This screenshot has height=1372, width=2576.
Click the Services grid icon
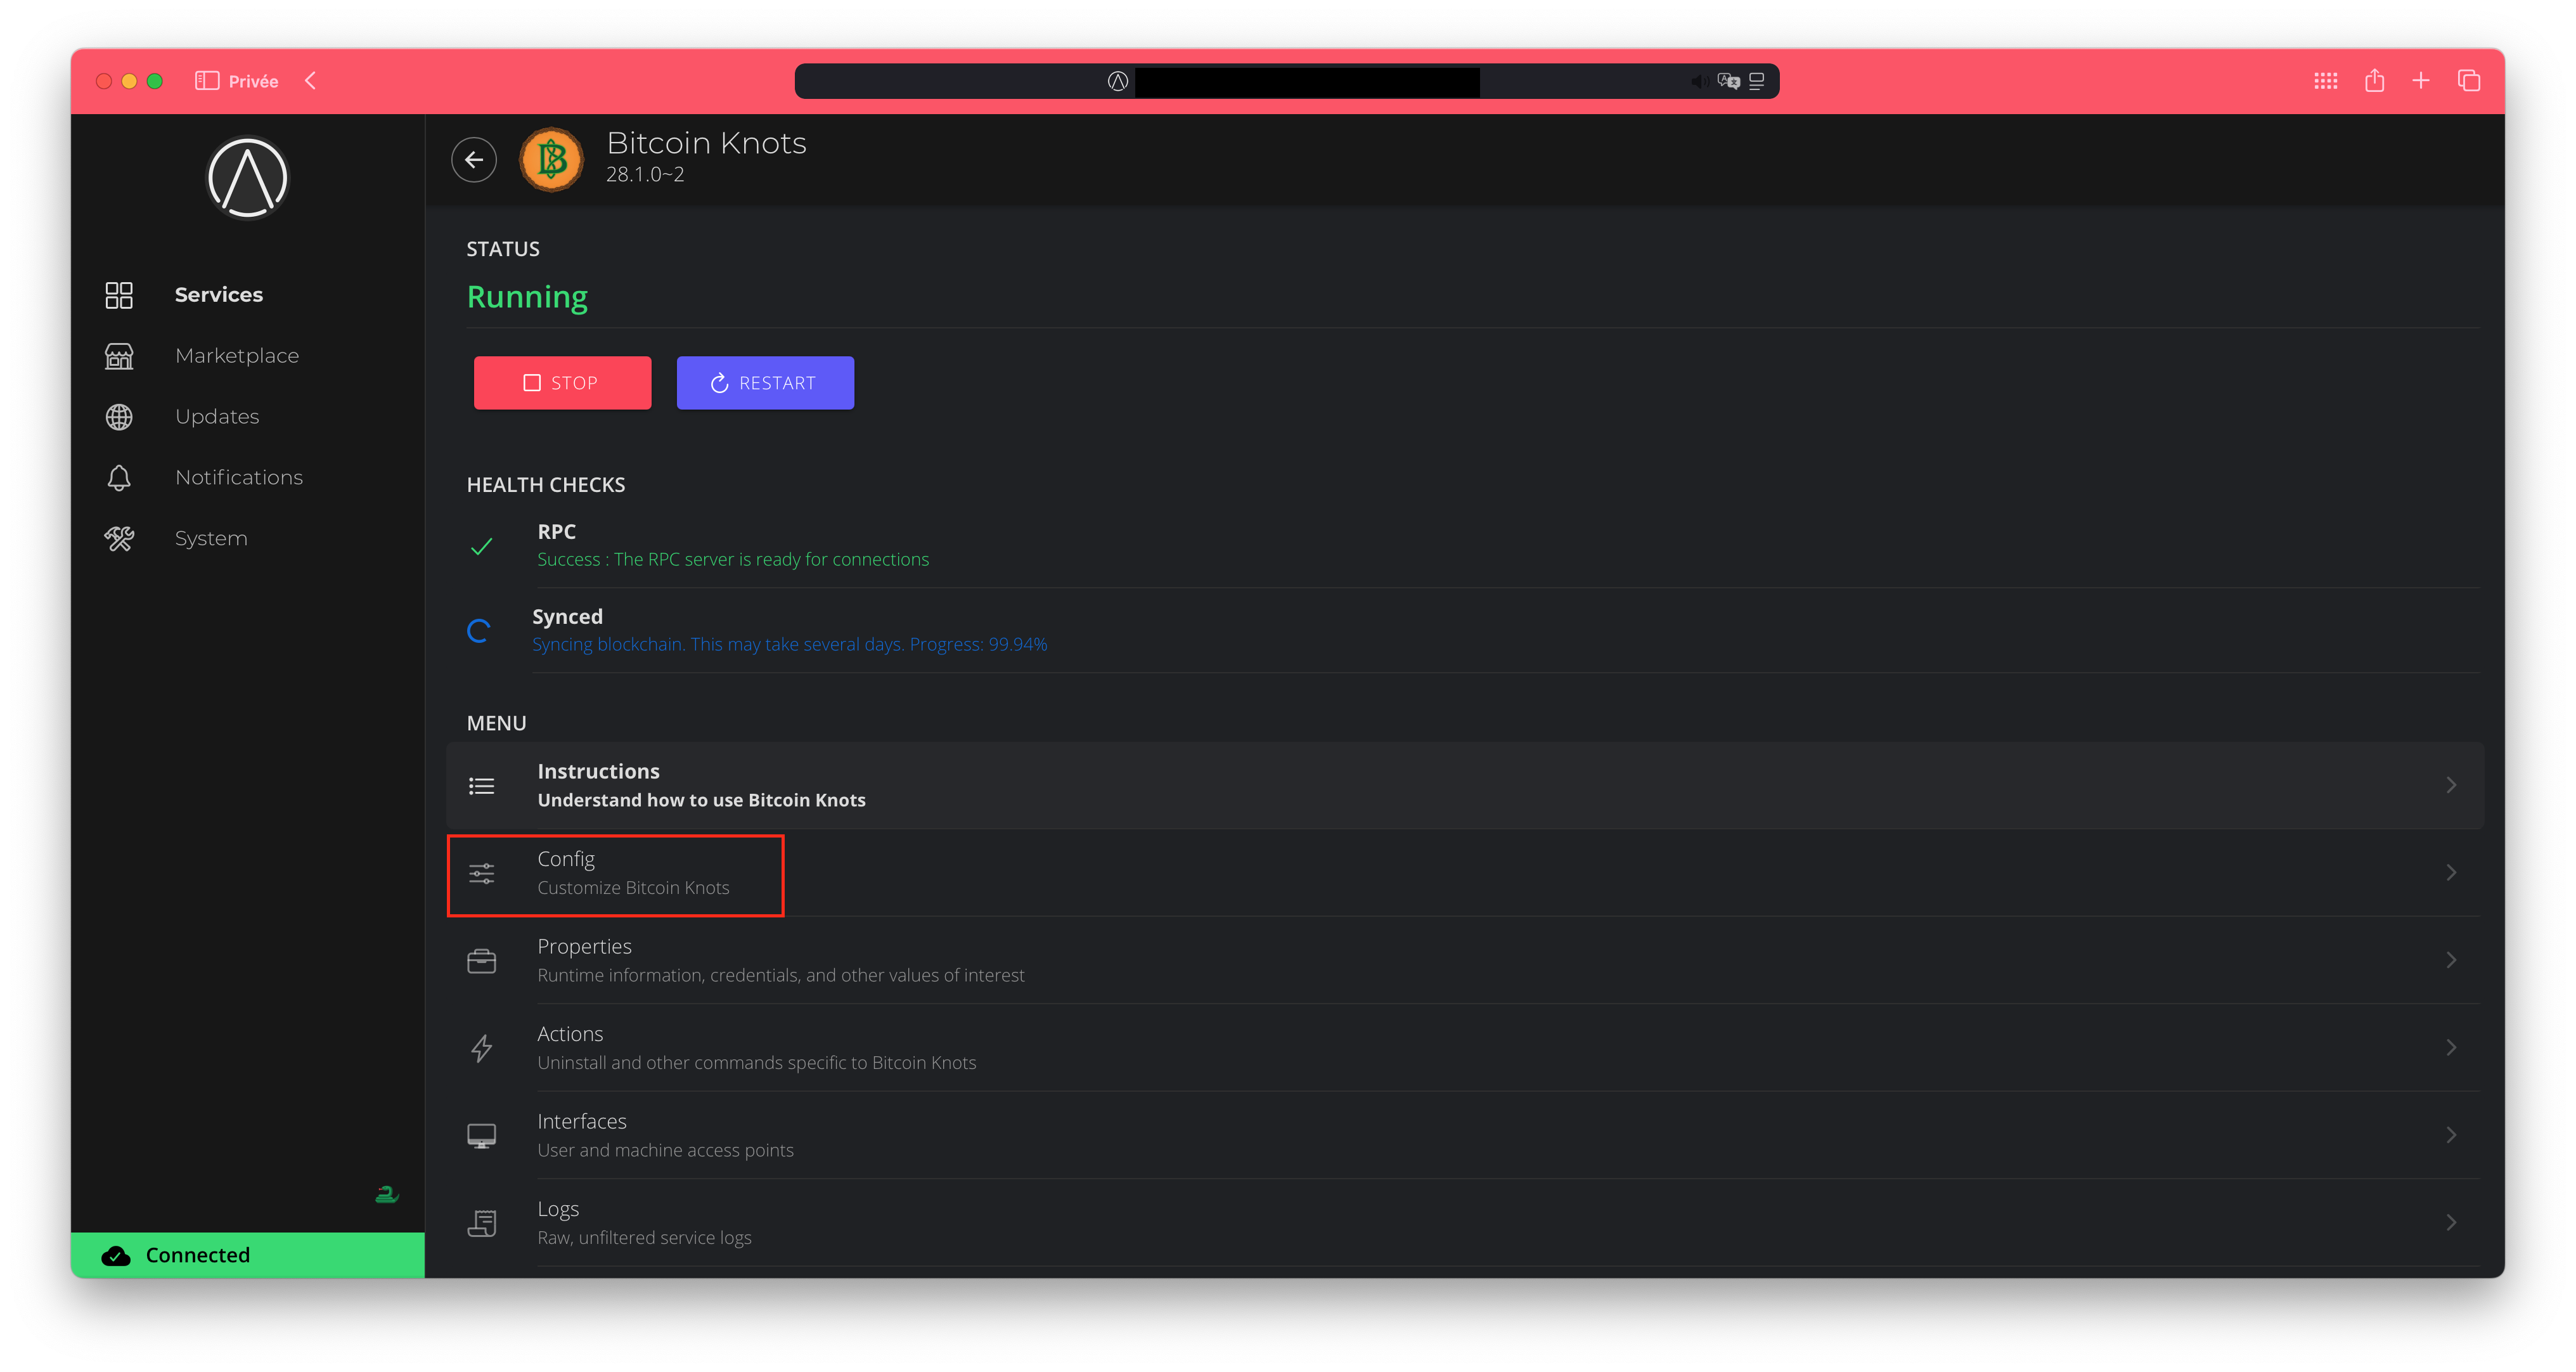tap(119, 295)
